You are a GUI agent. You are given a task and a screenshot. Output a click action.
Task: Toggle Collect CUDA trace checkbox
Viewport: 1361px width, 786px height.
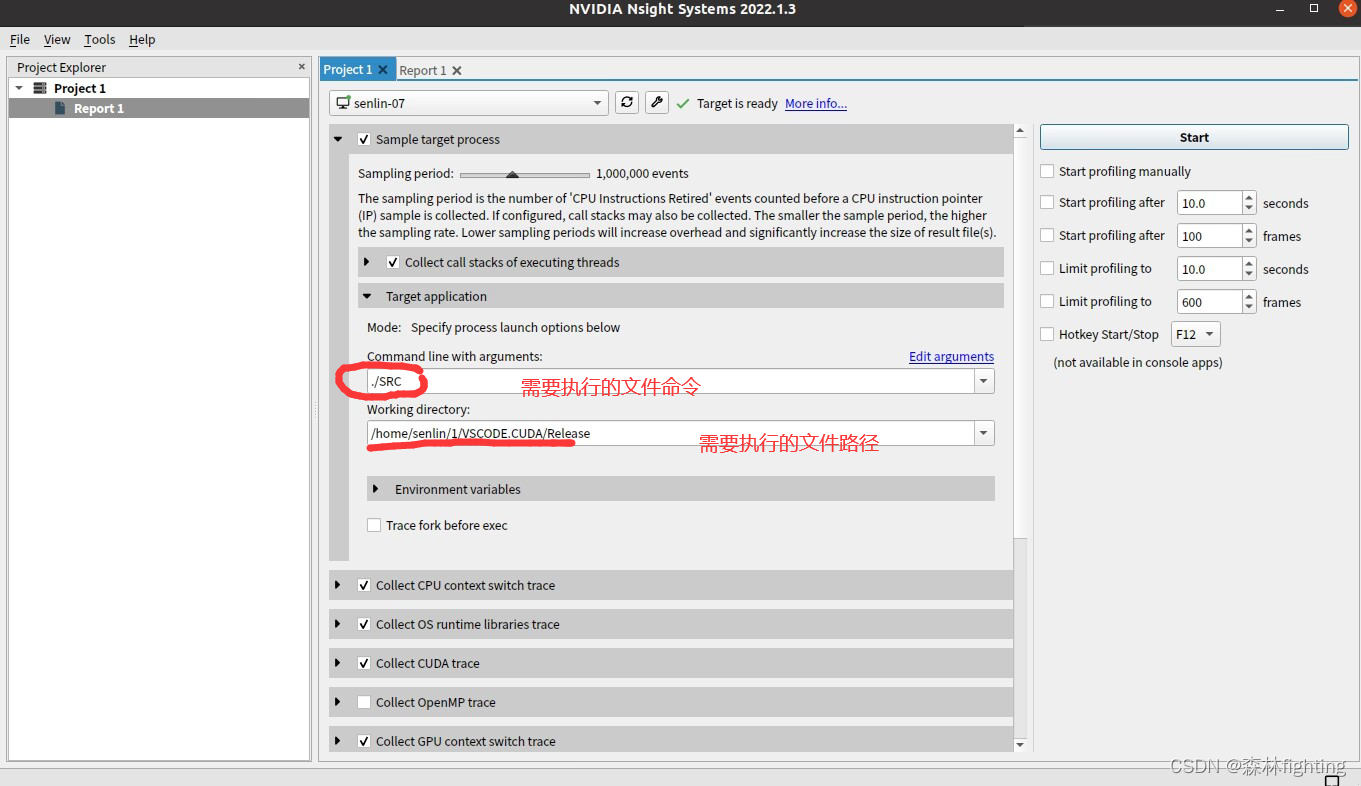click(x=364, y=664)
